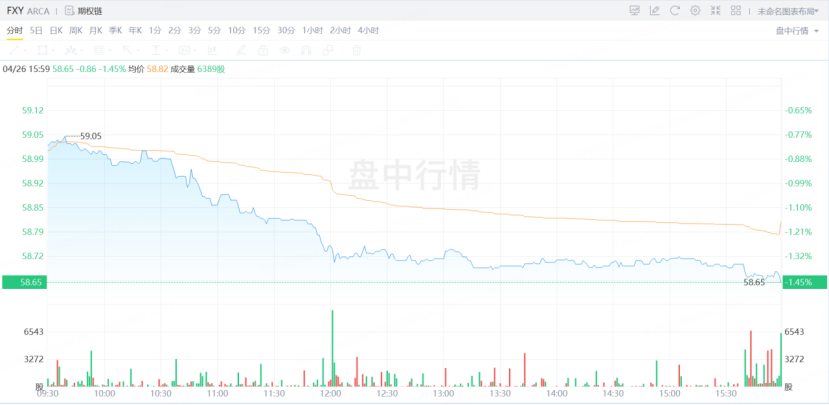Viewport: 829px width, 405px height.
Task: Select the 30分 interval
Action: [x=286, y=31]
